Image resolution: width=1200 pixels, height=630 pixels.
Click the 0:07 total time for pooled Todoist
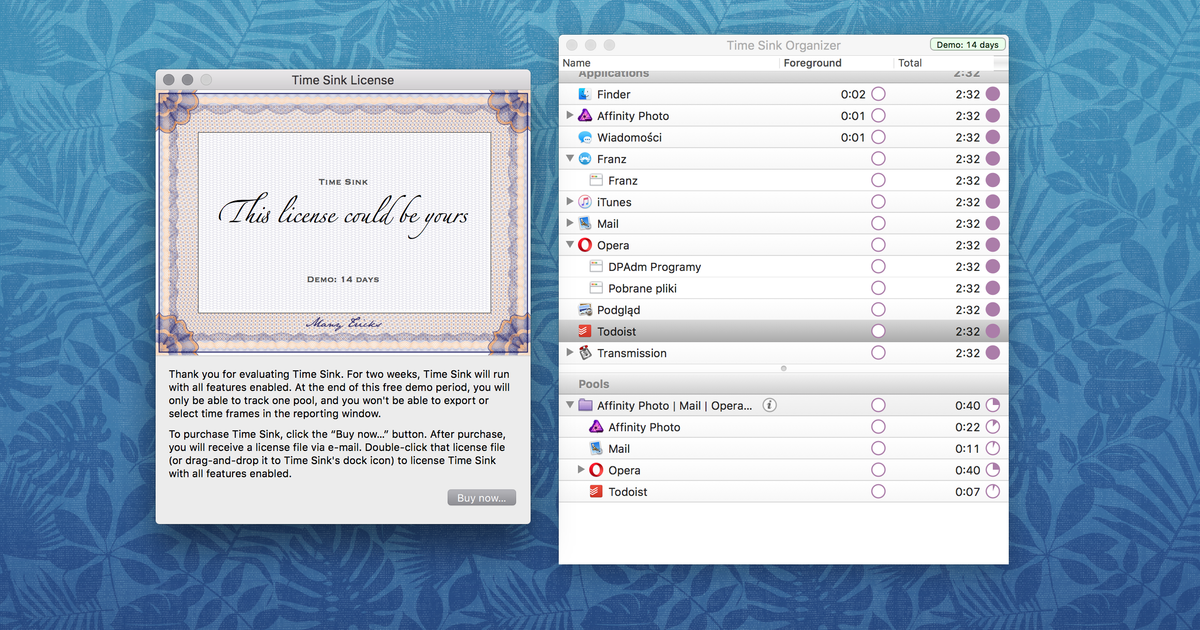(x=968, y=492)
